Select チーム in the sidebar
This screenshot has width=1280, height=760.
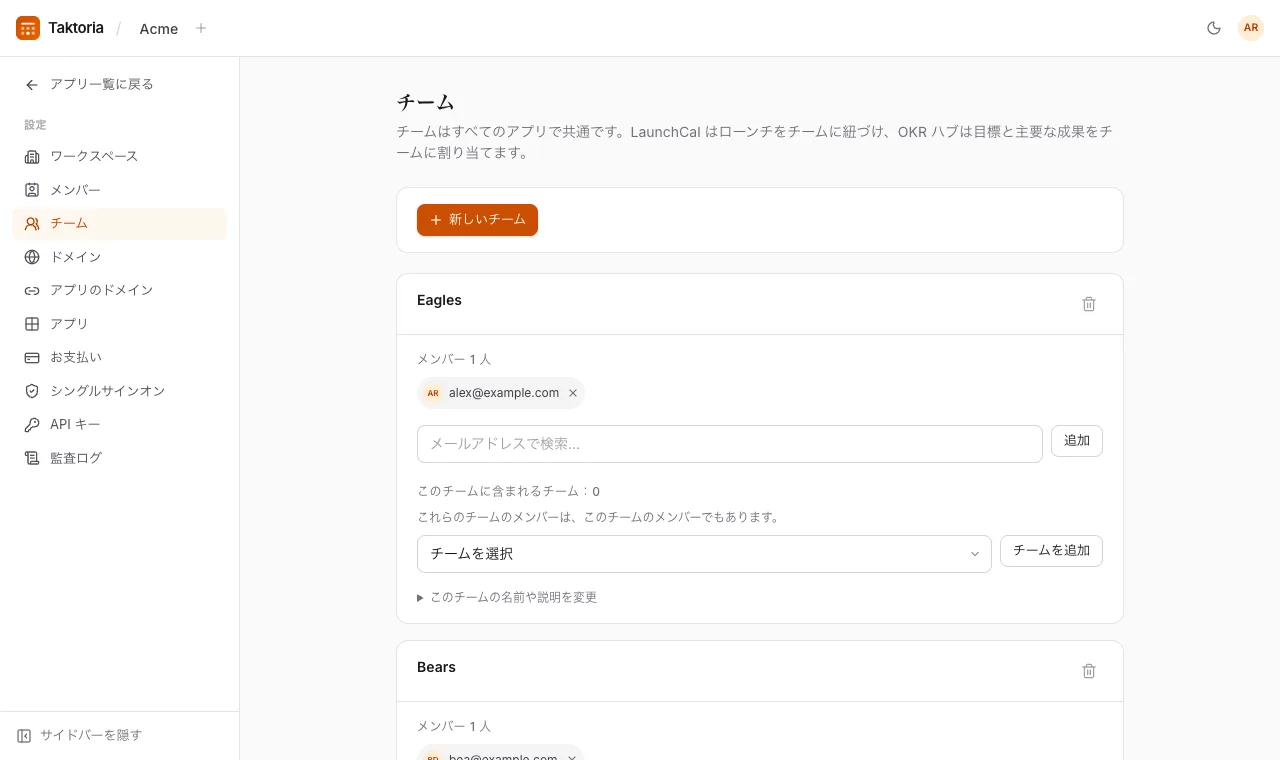click(x=119, y=224)
